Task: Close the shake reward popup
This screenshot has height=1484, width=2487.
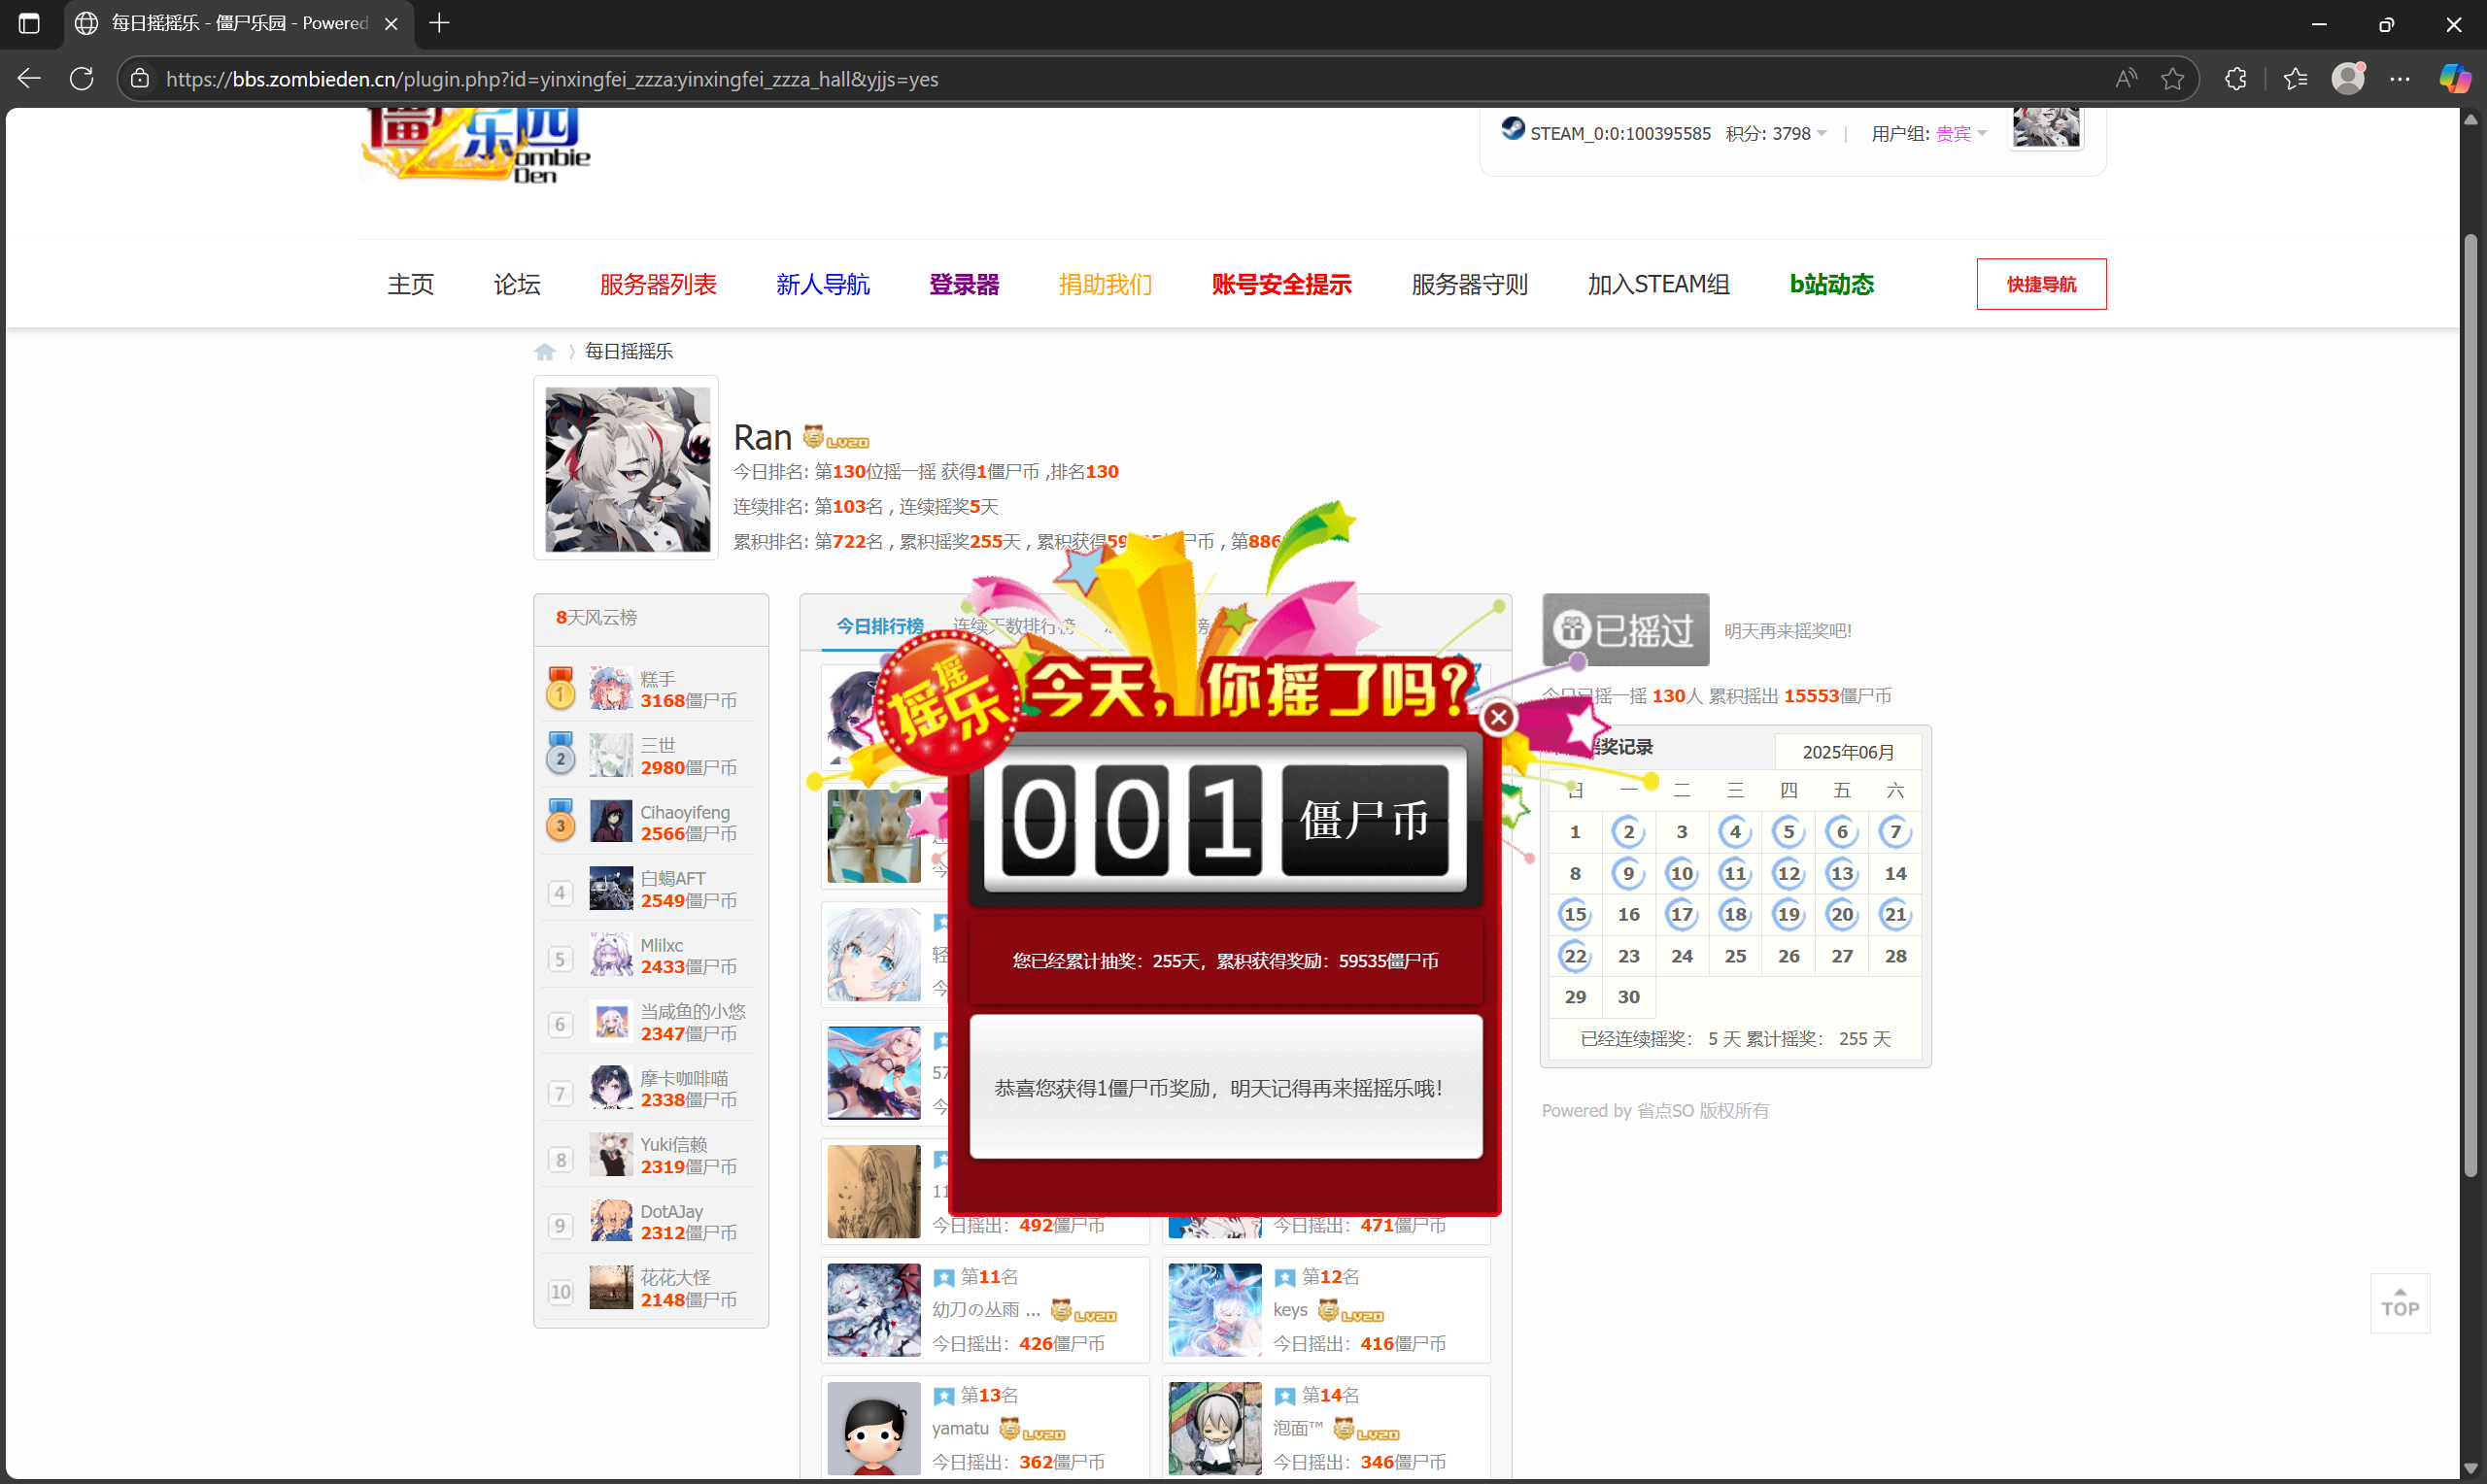Action: [x=1498, y=717]
